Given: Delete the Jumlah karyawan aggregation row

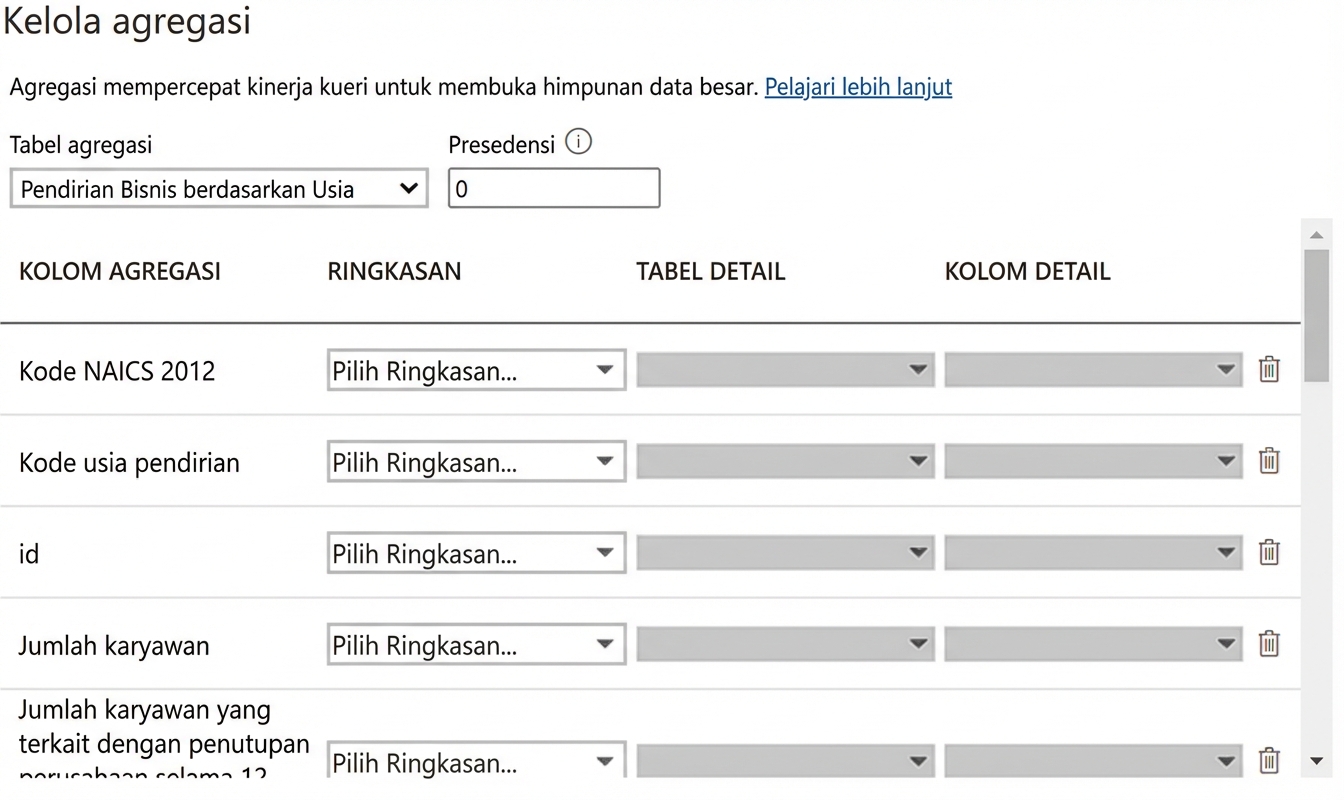Looking at the screenshot, I should (1268, 644).
